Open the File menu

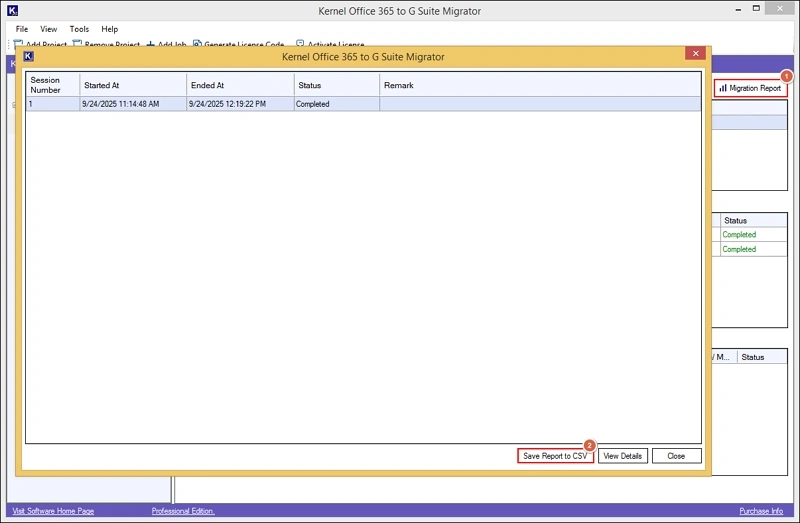point(22,29)
